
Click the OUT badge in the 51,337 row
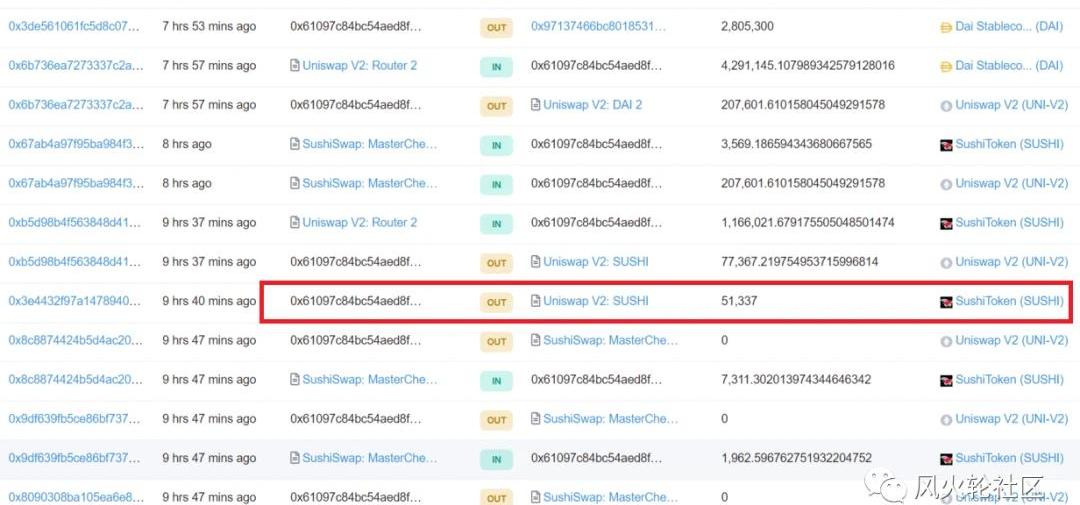[x=497, y=302]
